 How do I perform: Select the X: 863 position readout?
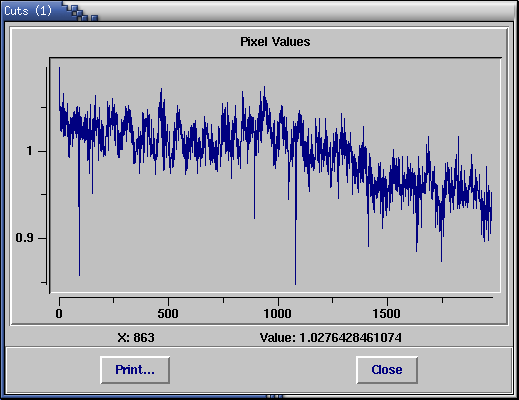[136, 338]
